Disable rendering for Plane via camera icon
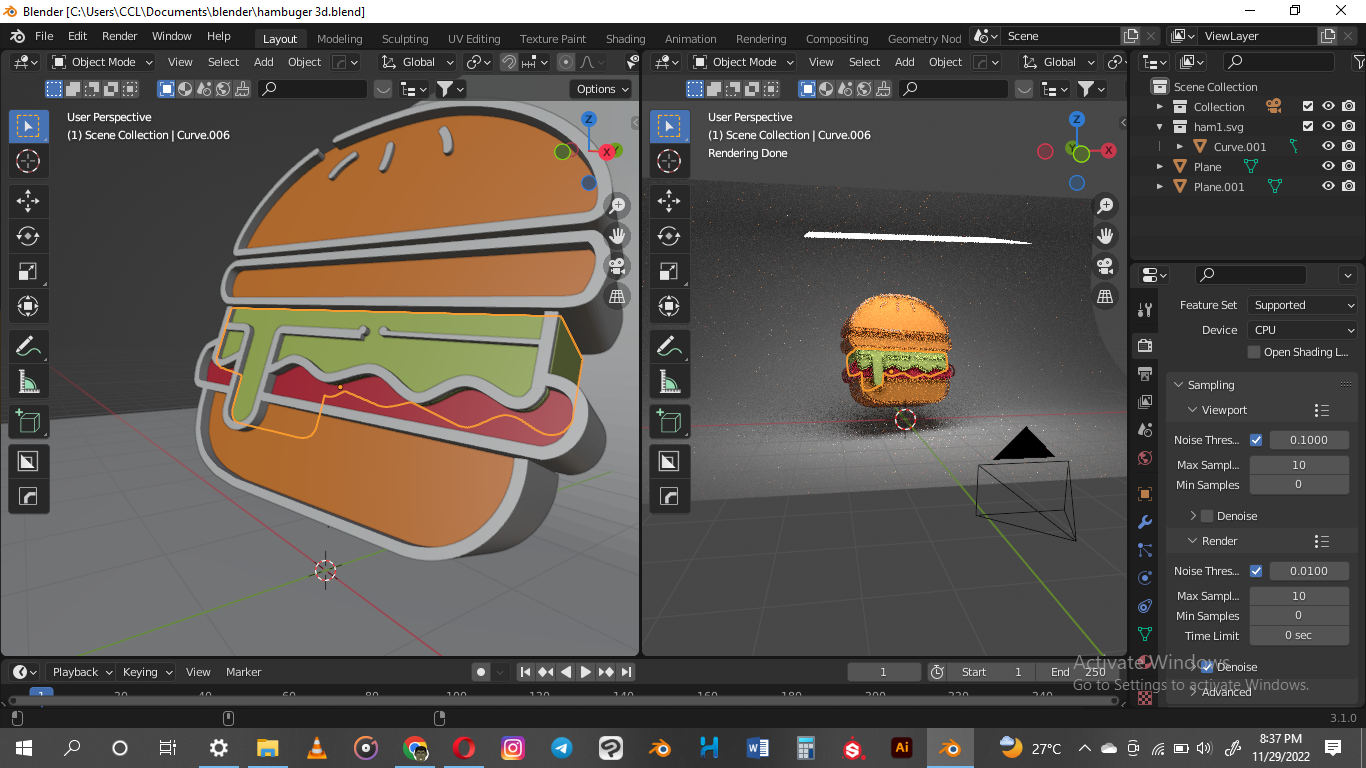 [1349, 166]
